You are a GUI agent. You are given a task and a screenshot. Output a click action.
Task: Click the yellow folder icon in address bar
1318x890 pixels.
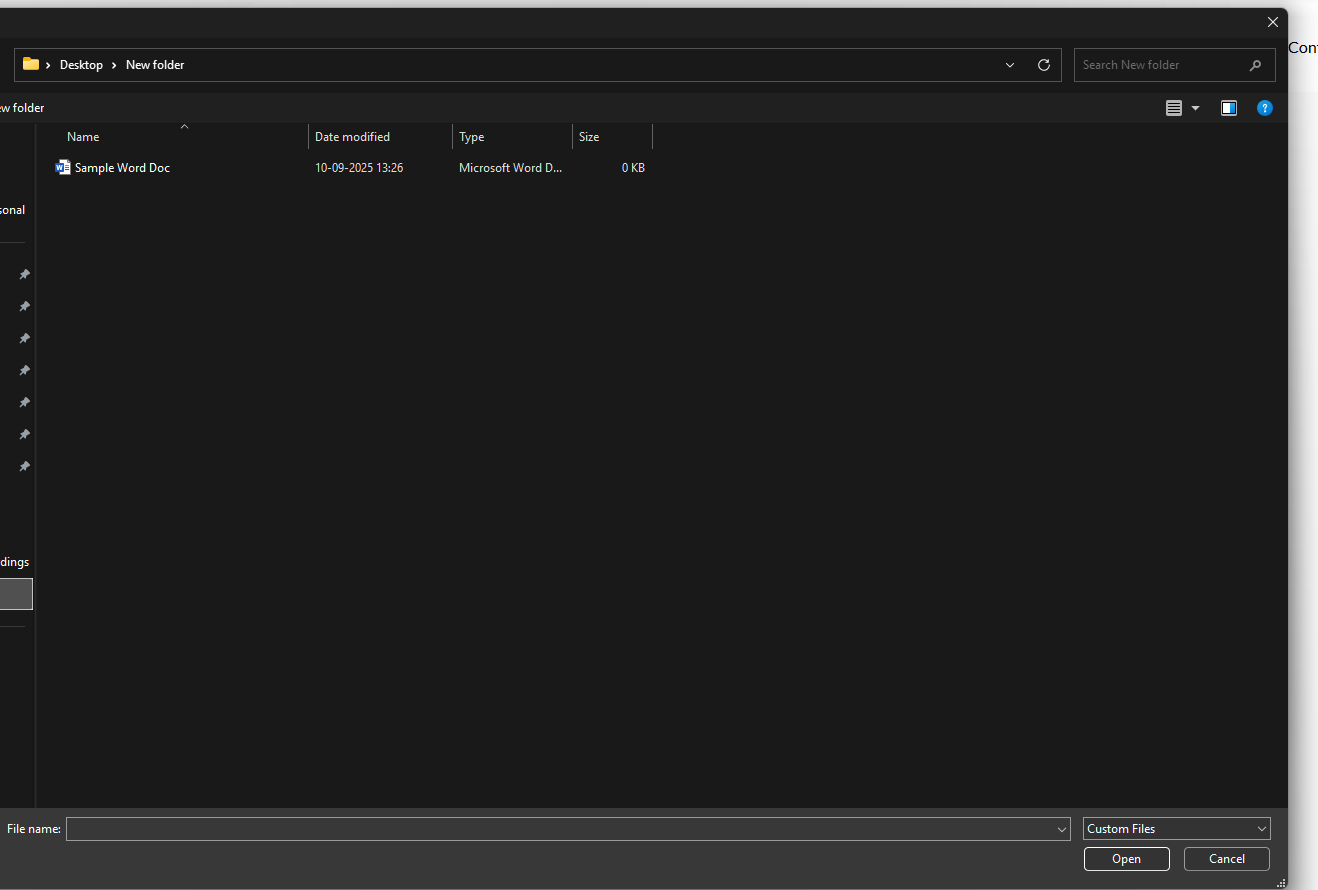(31, 65)
